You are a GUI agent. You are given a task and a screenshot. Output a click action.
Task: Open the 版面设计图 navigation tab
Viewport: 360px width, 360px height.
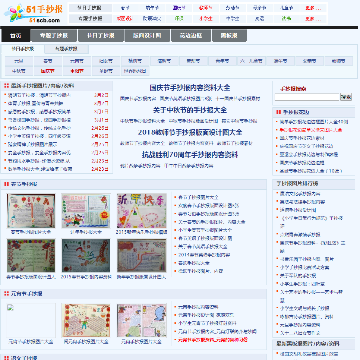pyautogui.click(x=147, y=36)
